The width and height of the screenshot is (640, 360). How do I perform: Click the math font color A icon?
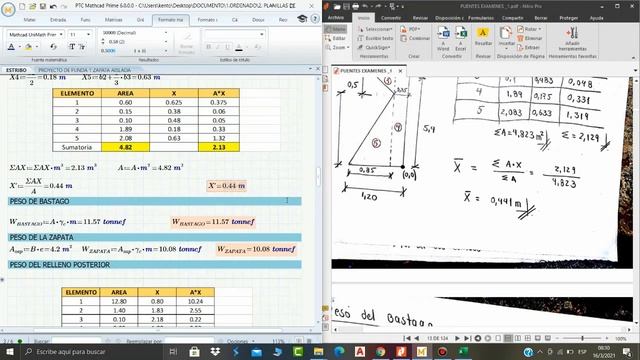[11, 47]
